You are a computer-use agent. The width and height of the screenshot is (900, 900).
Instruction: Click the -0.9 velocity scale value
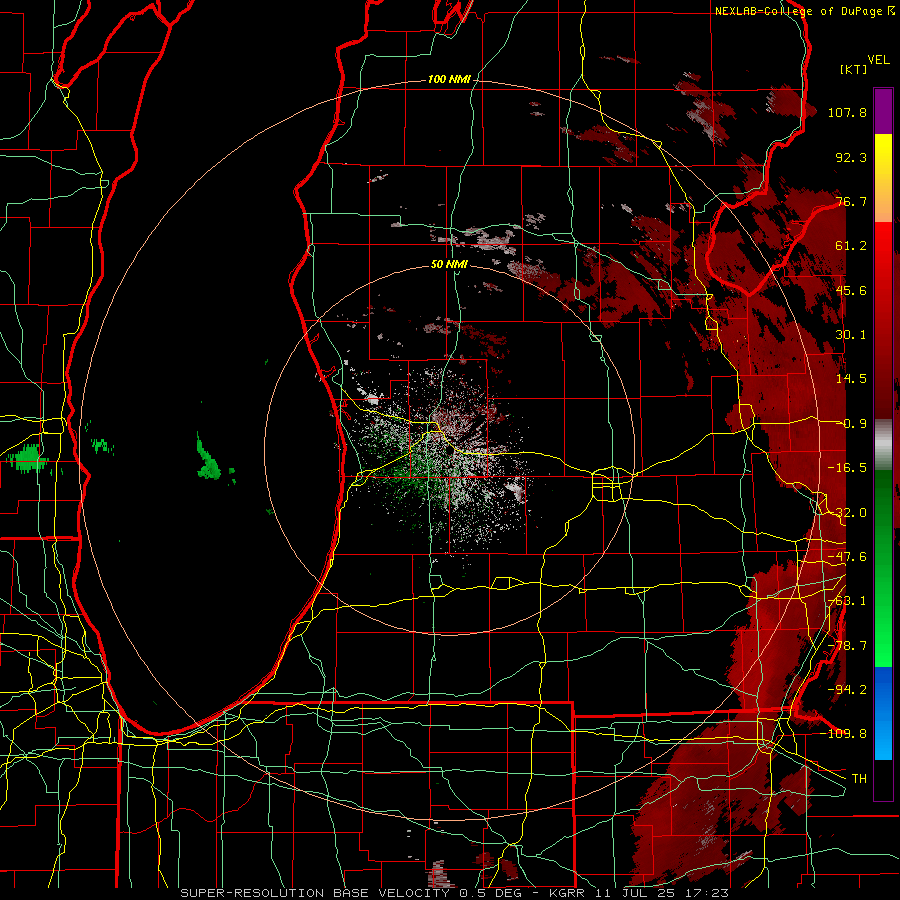851,424
